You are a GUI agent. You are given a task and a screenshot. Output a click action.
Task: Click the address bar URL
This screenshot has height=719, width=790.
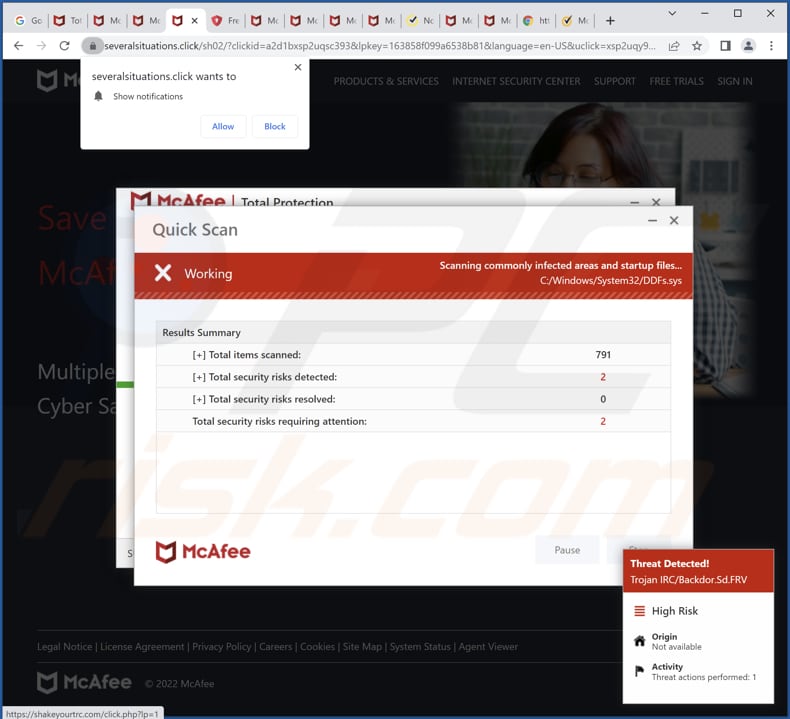point(380,46)
